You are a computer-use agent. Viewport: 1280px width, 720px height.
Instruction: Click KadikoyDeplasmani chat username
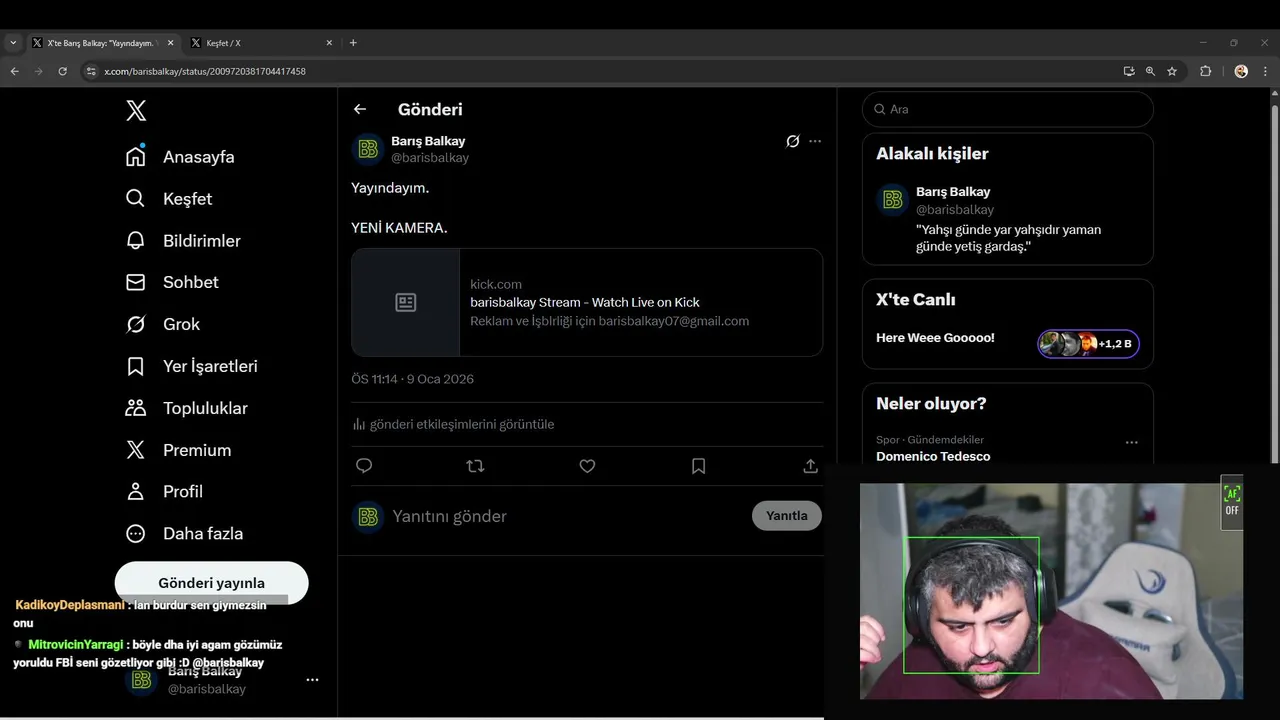point(70,605)
